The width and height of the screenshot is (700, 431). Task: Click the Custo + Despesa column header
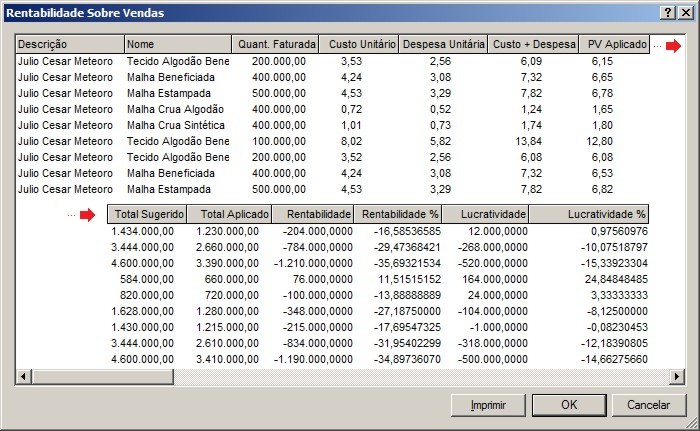(534, 45)
